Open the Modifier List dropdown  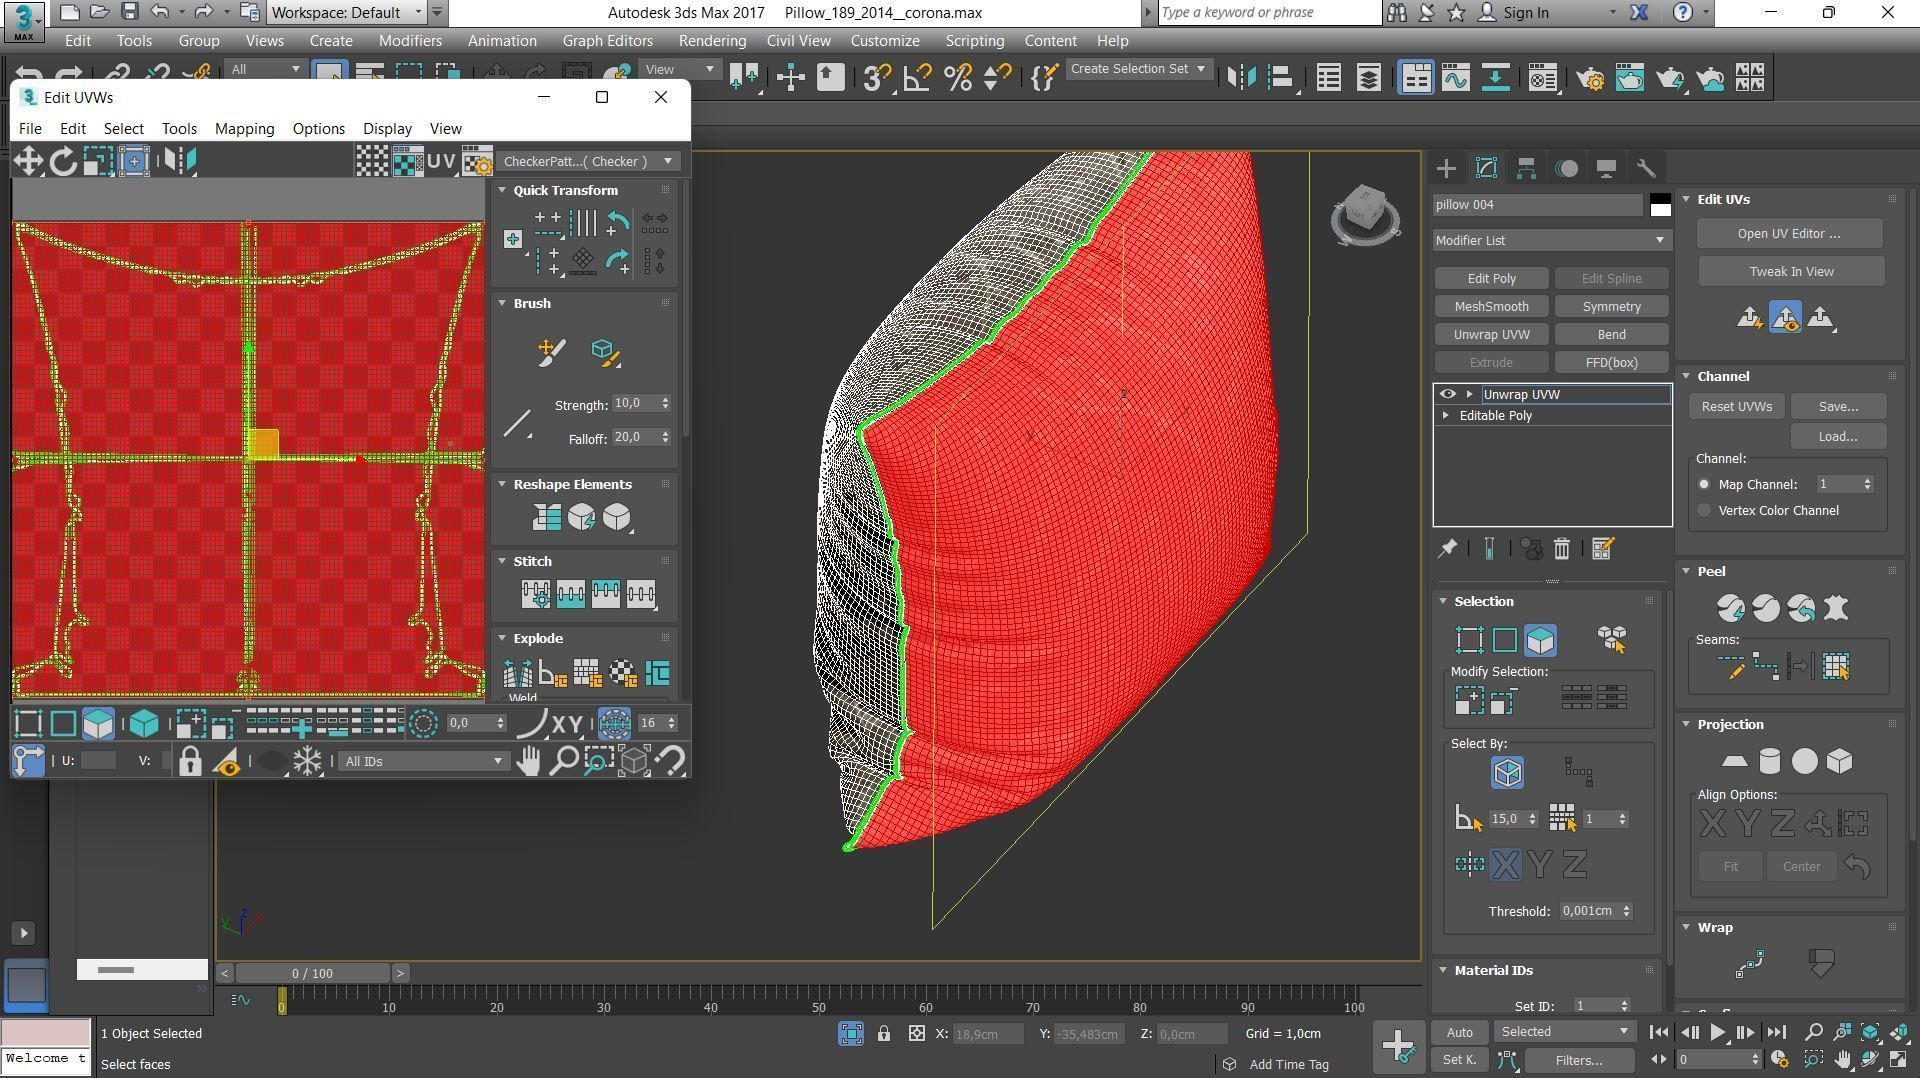[1551, 241]
